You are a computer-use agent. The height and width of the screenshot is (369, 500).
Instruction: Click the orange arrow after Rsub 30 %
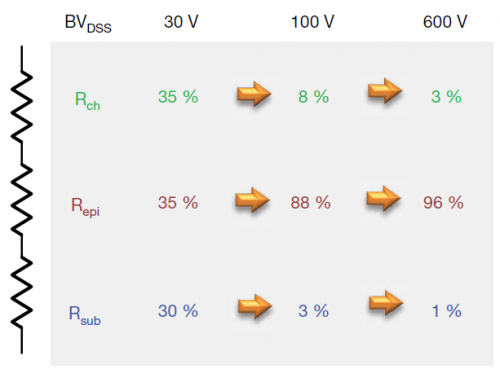point(255,306)
